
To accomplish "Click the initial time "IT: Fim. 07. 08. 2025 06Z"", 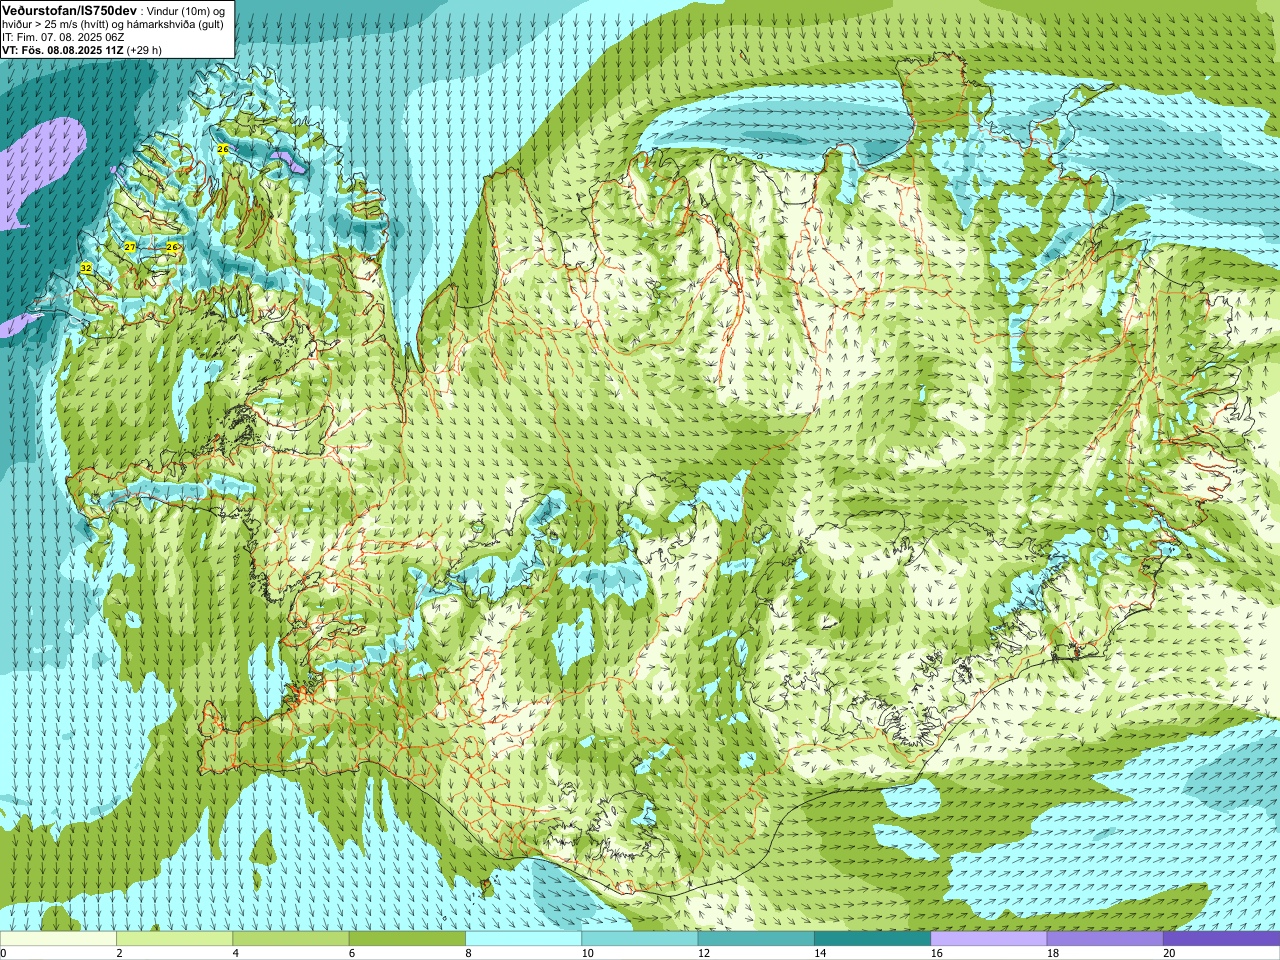I will 63,37.
